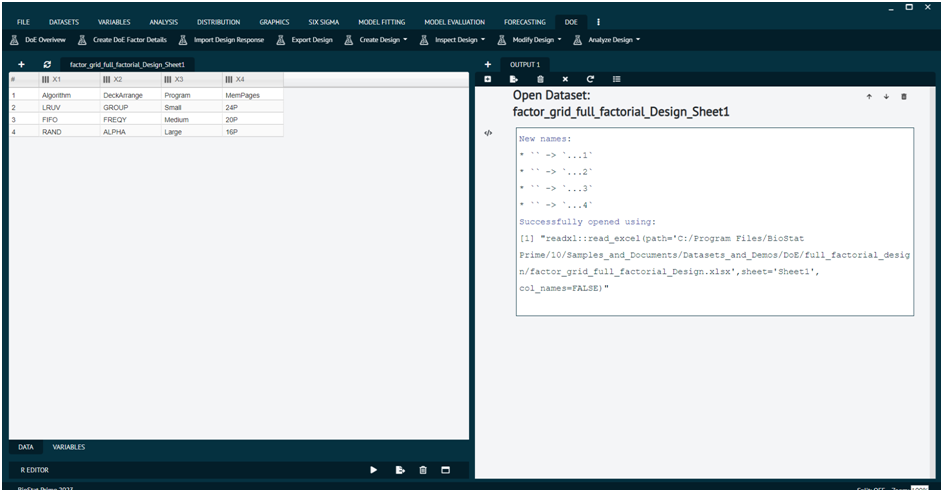Run R Editor code with play button
The image size is (943, 492).
pos(373,470)
